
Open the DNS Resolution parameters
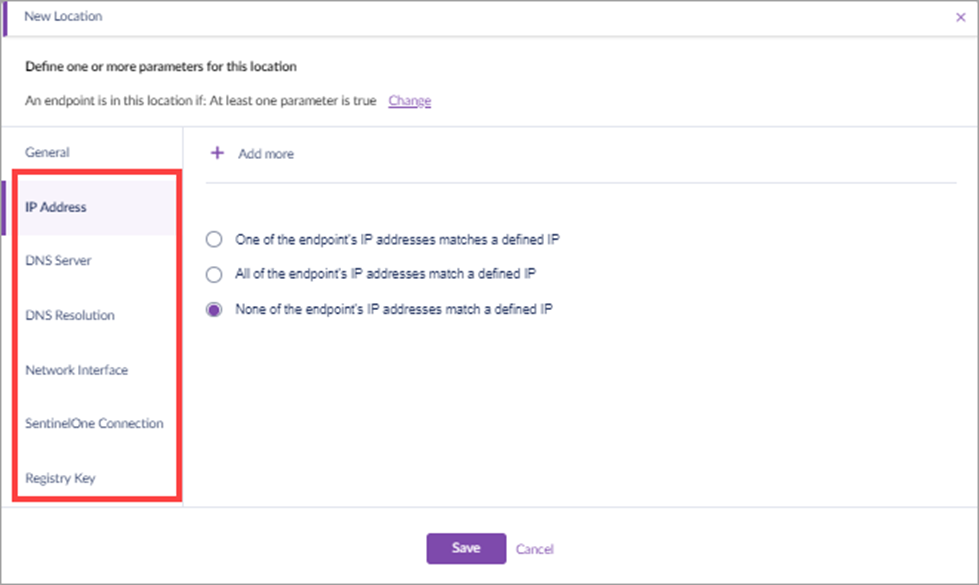click(70, 316)
